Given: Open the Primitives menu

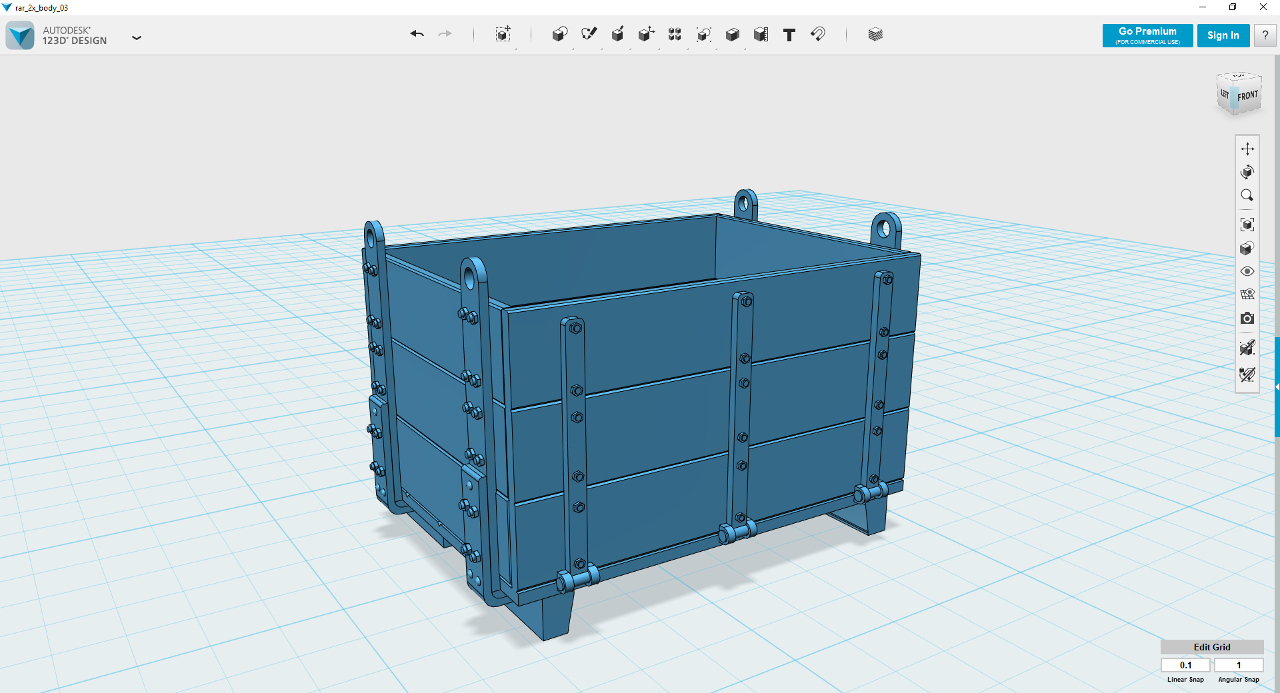Looking at the screenshot, I should click(x=560, y=34).
